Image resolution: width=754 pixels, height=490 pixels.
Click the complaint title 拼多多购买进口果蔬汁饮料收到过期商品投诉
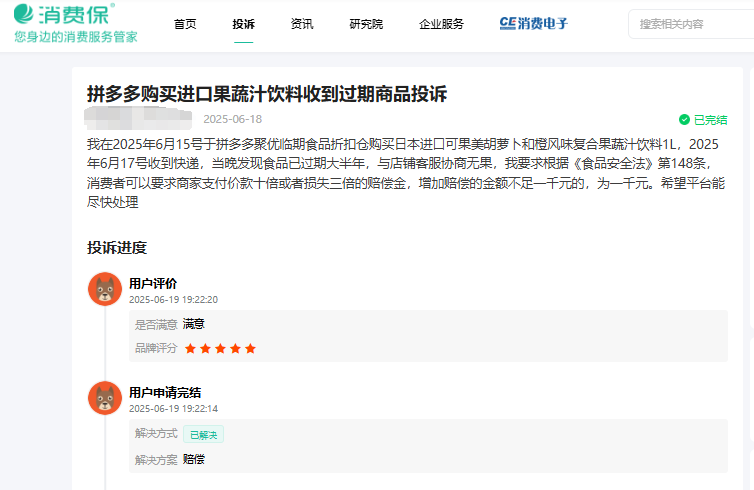point(267,94)
